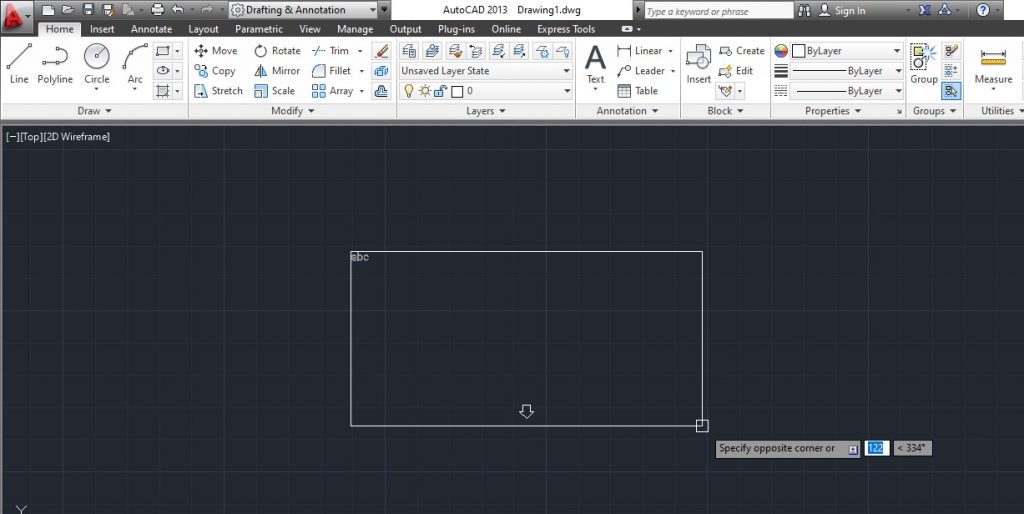The image size is (1024, 514).
Task: Switch to the Annotate ribbon tab
Action: tap(152, 29)
